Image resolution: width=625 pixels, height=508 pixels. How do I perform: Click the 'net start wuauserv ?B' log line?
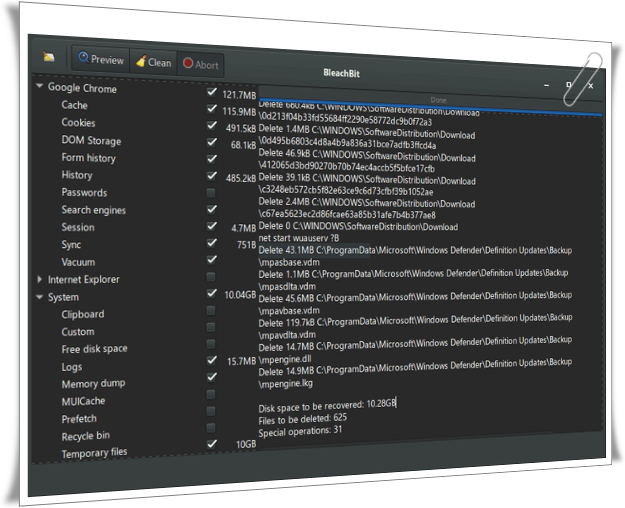pos(299,238)
